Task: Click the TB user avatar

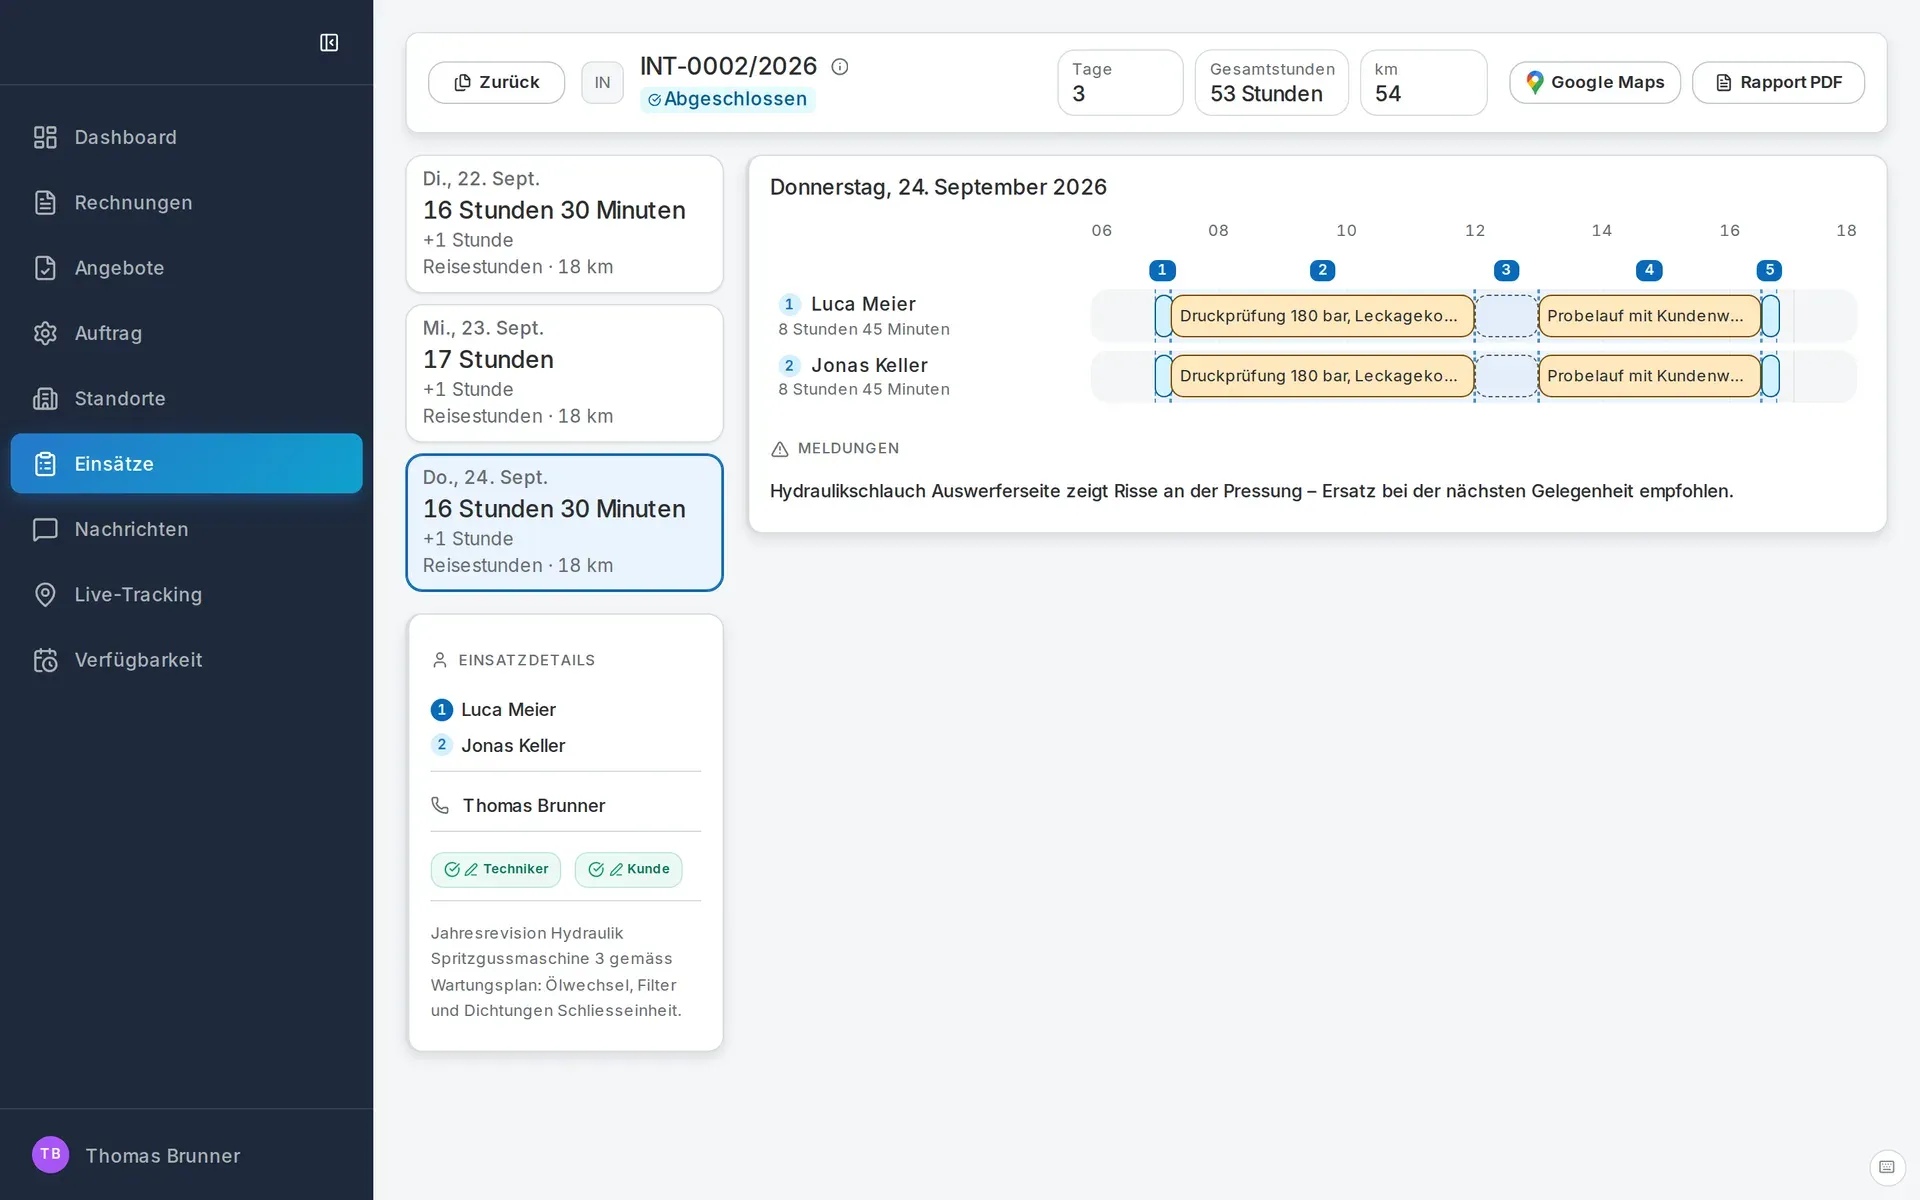Action: pos(50,1154)
